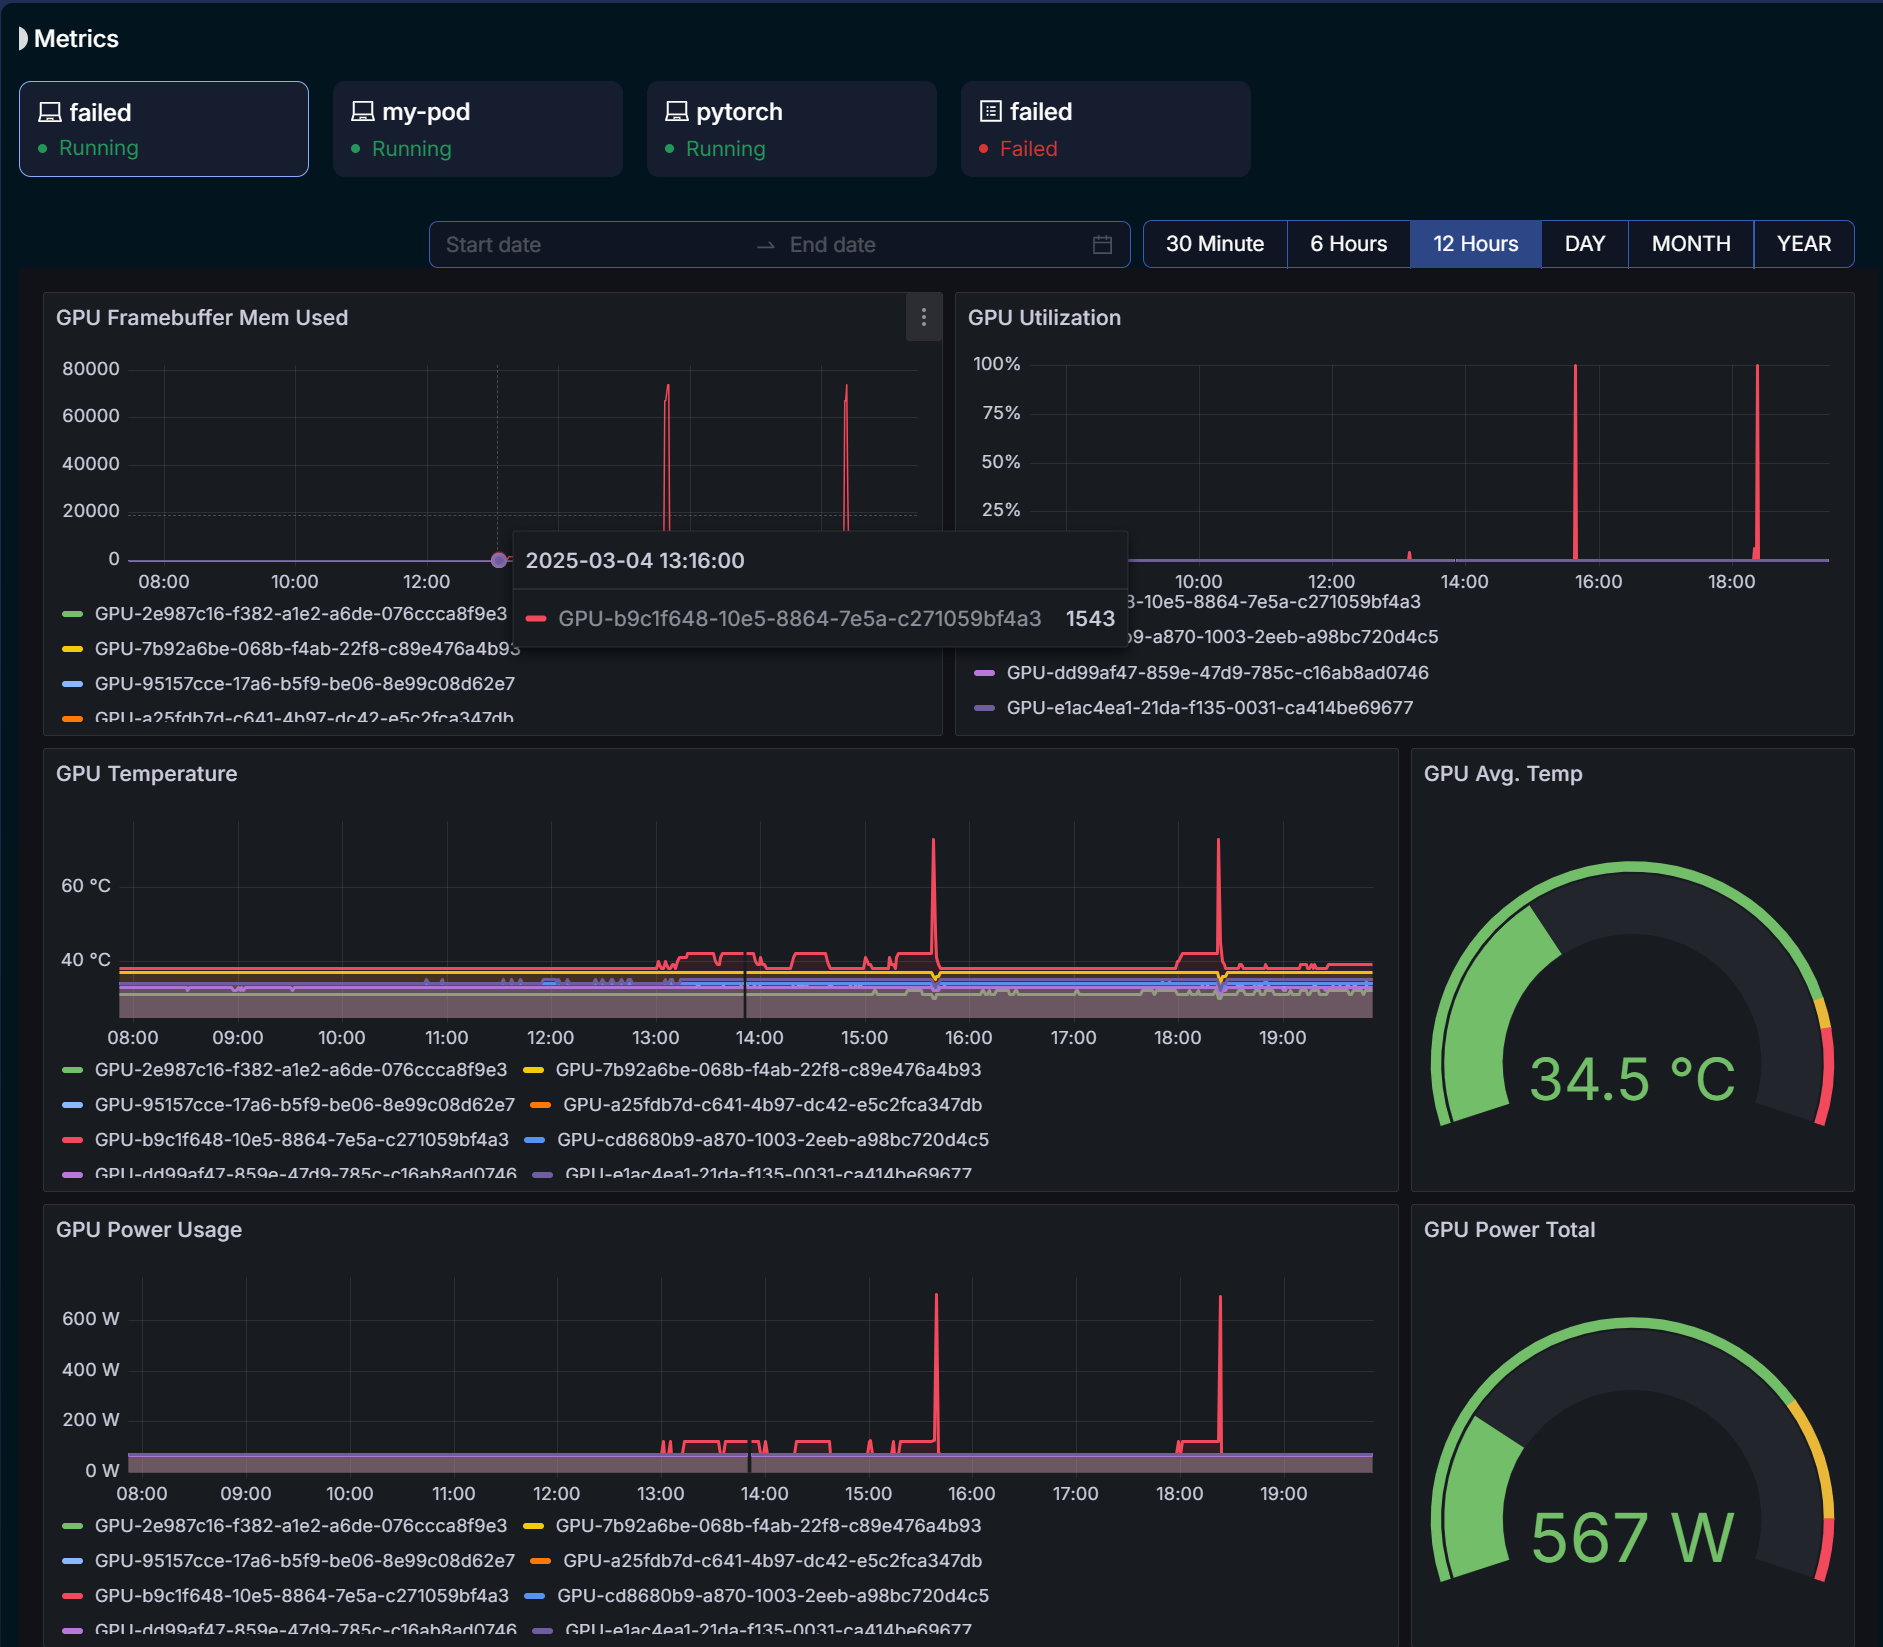Toggle GPU-2e987c16 series in Temperature legend

[x=300, y=1070]
